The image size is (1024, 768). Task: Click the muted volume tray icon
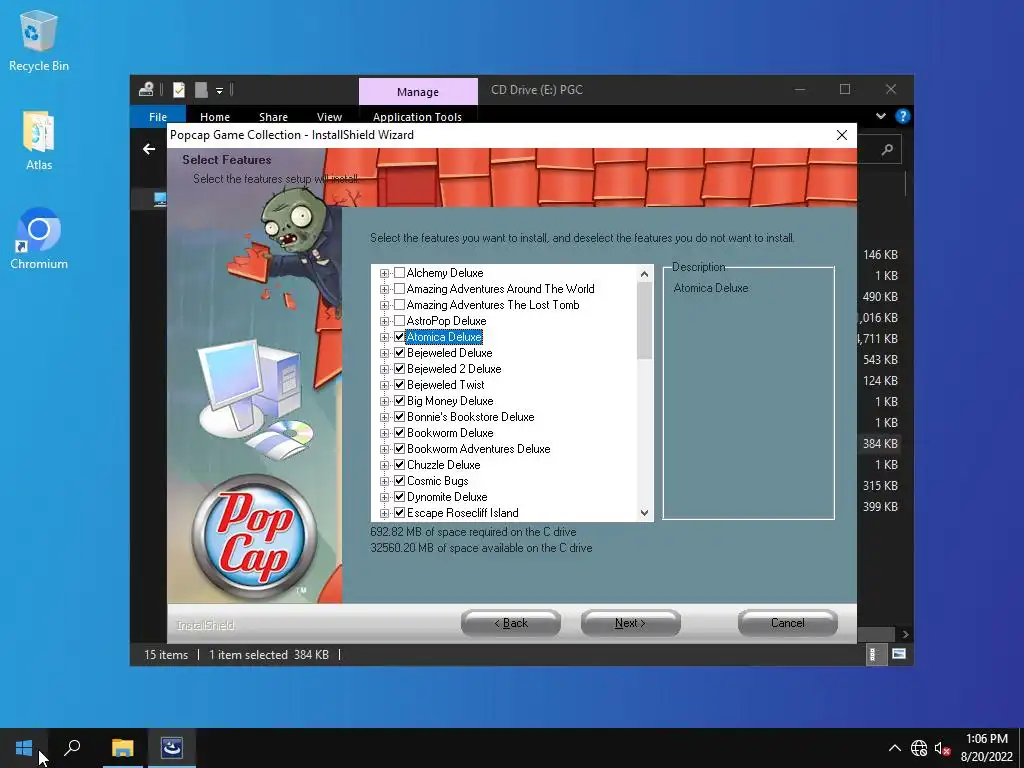(x=942, y=748)
